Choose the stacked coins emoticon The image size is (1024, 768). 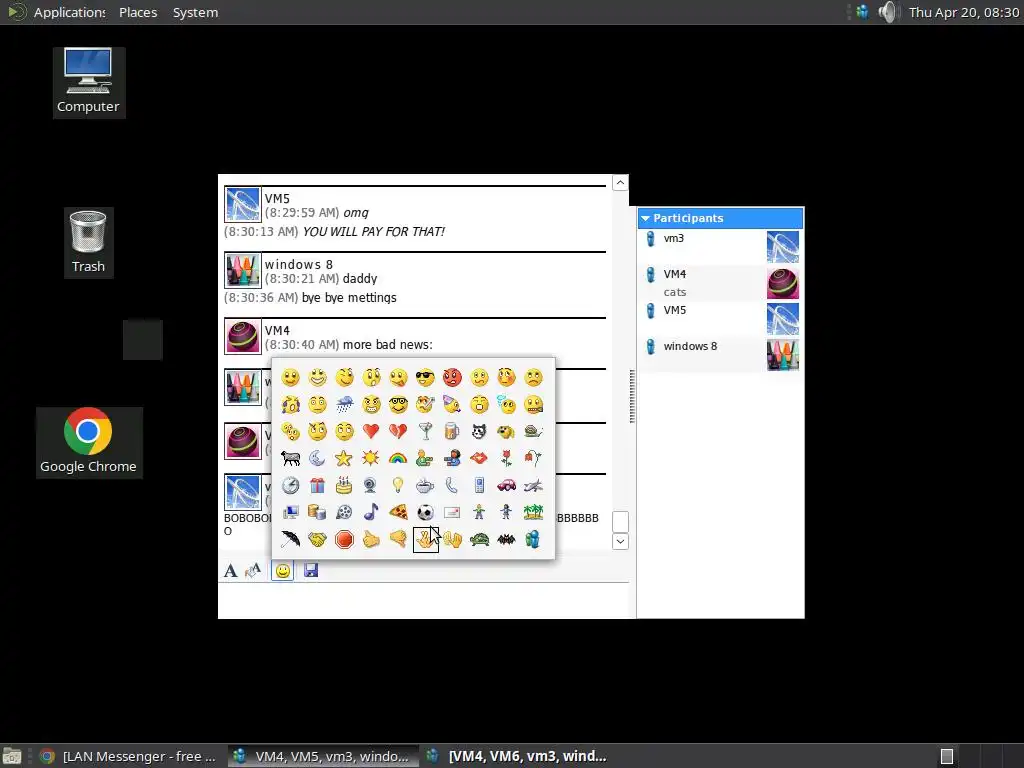pyautogui.click(x=317, y=513)
